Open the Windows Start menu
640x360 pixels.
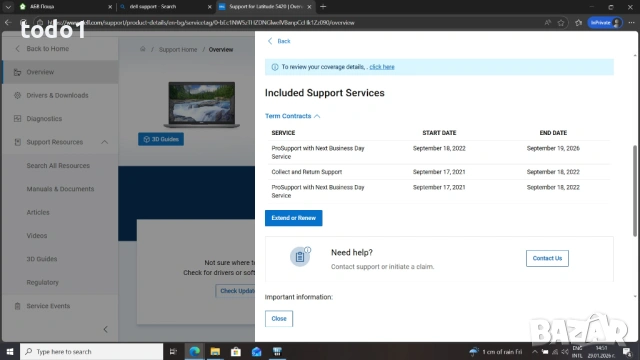(10, 351)
